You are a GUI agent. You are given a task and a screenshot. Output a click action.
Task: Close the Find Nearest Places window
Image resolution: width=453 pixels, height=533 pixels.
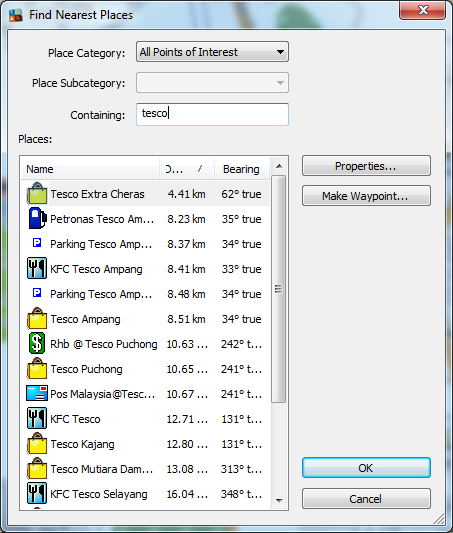pos(423,10)
